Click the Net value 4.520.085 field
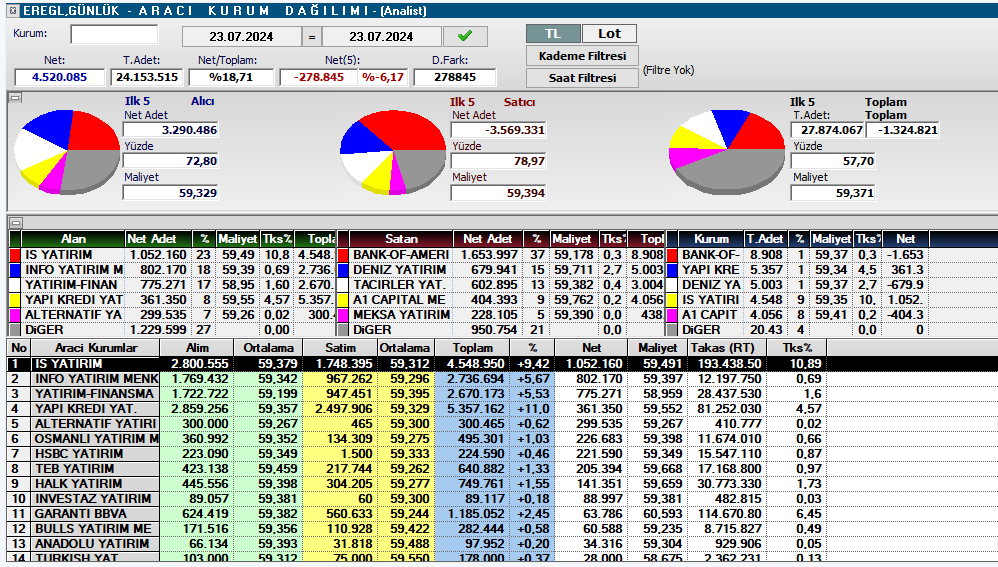Screen dimensions: 998x567 [59, 77]
